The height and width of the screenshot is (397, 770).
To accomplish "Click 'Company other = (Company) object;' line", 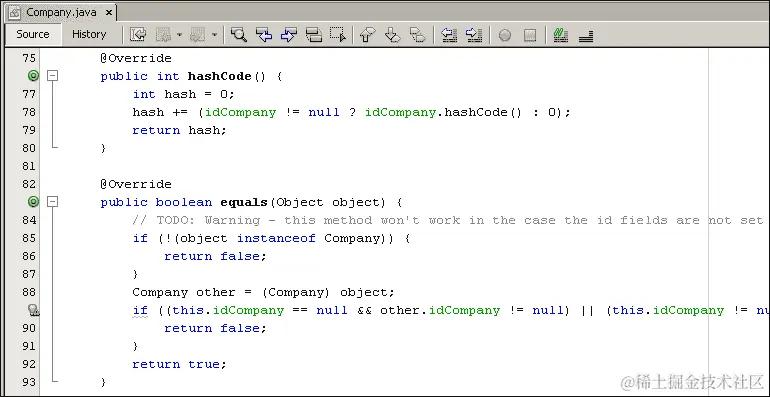I will [263, 292].
